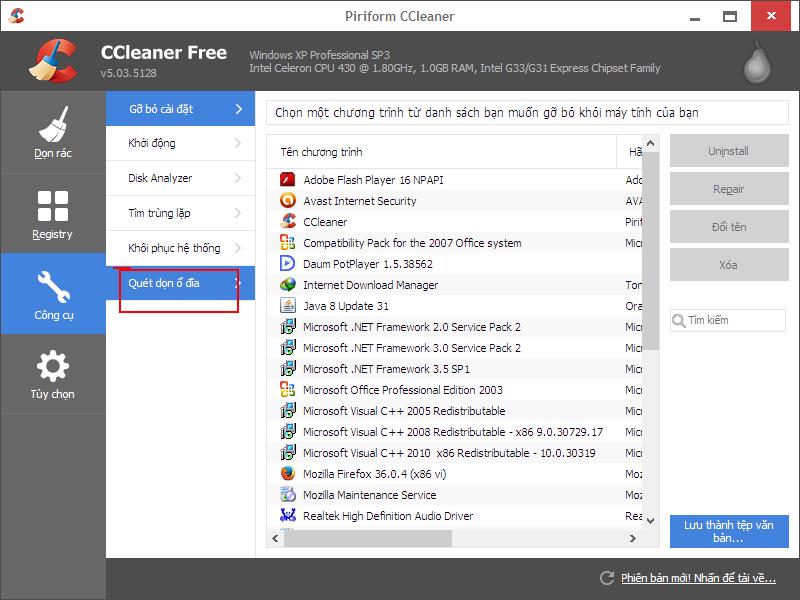The height and width of the screenshot is (600, 800).
Task: Open Khôi phục hệ thống tool
Action: tap(181, 248)
